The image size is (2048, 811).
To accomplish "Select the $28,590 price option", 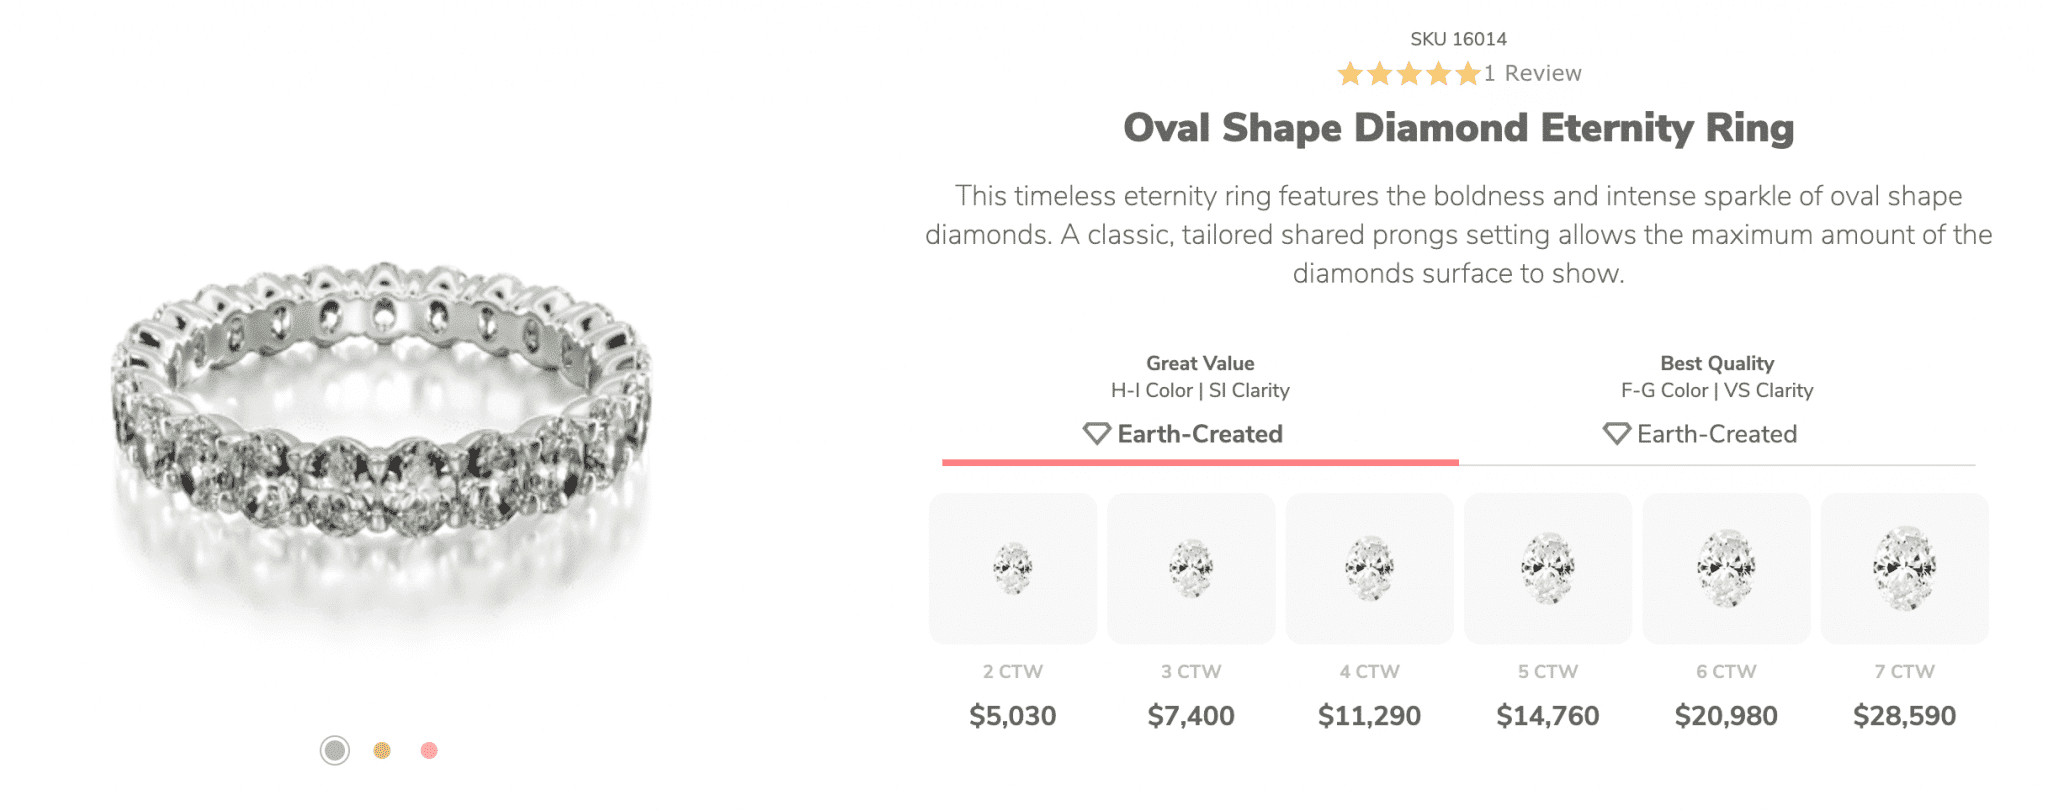I will 1904,716.
